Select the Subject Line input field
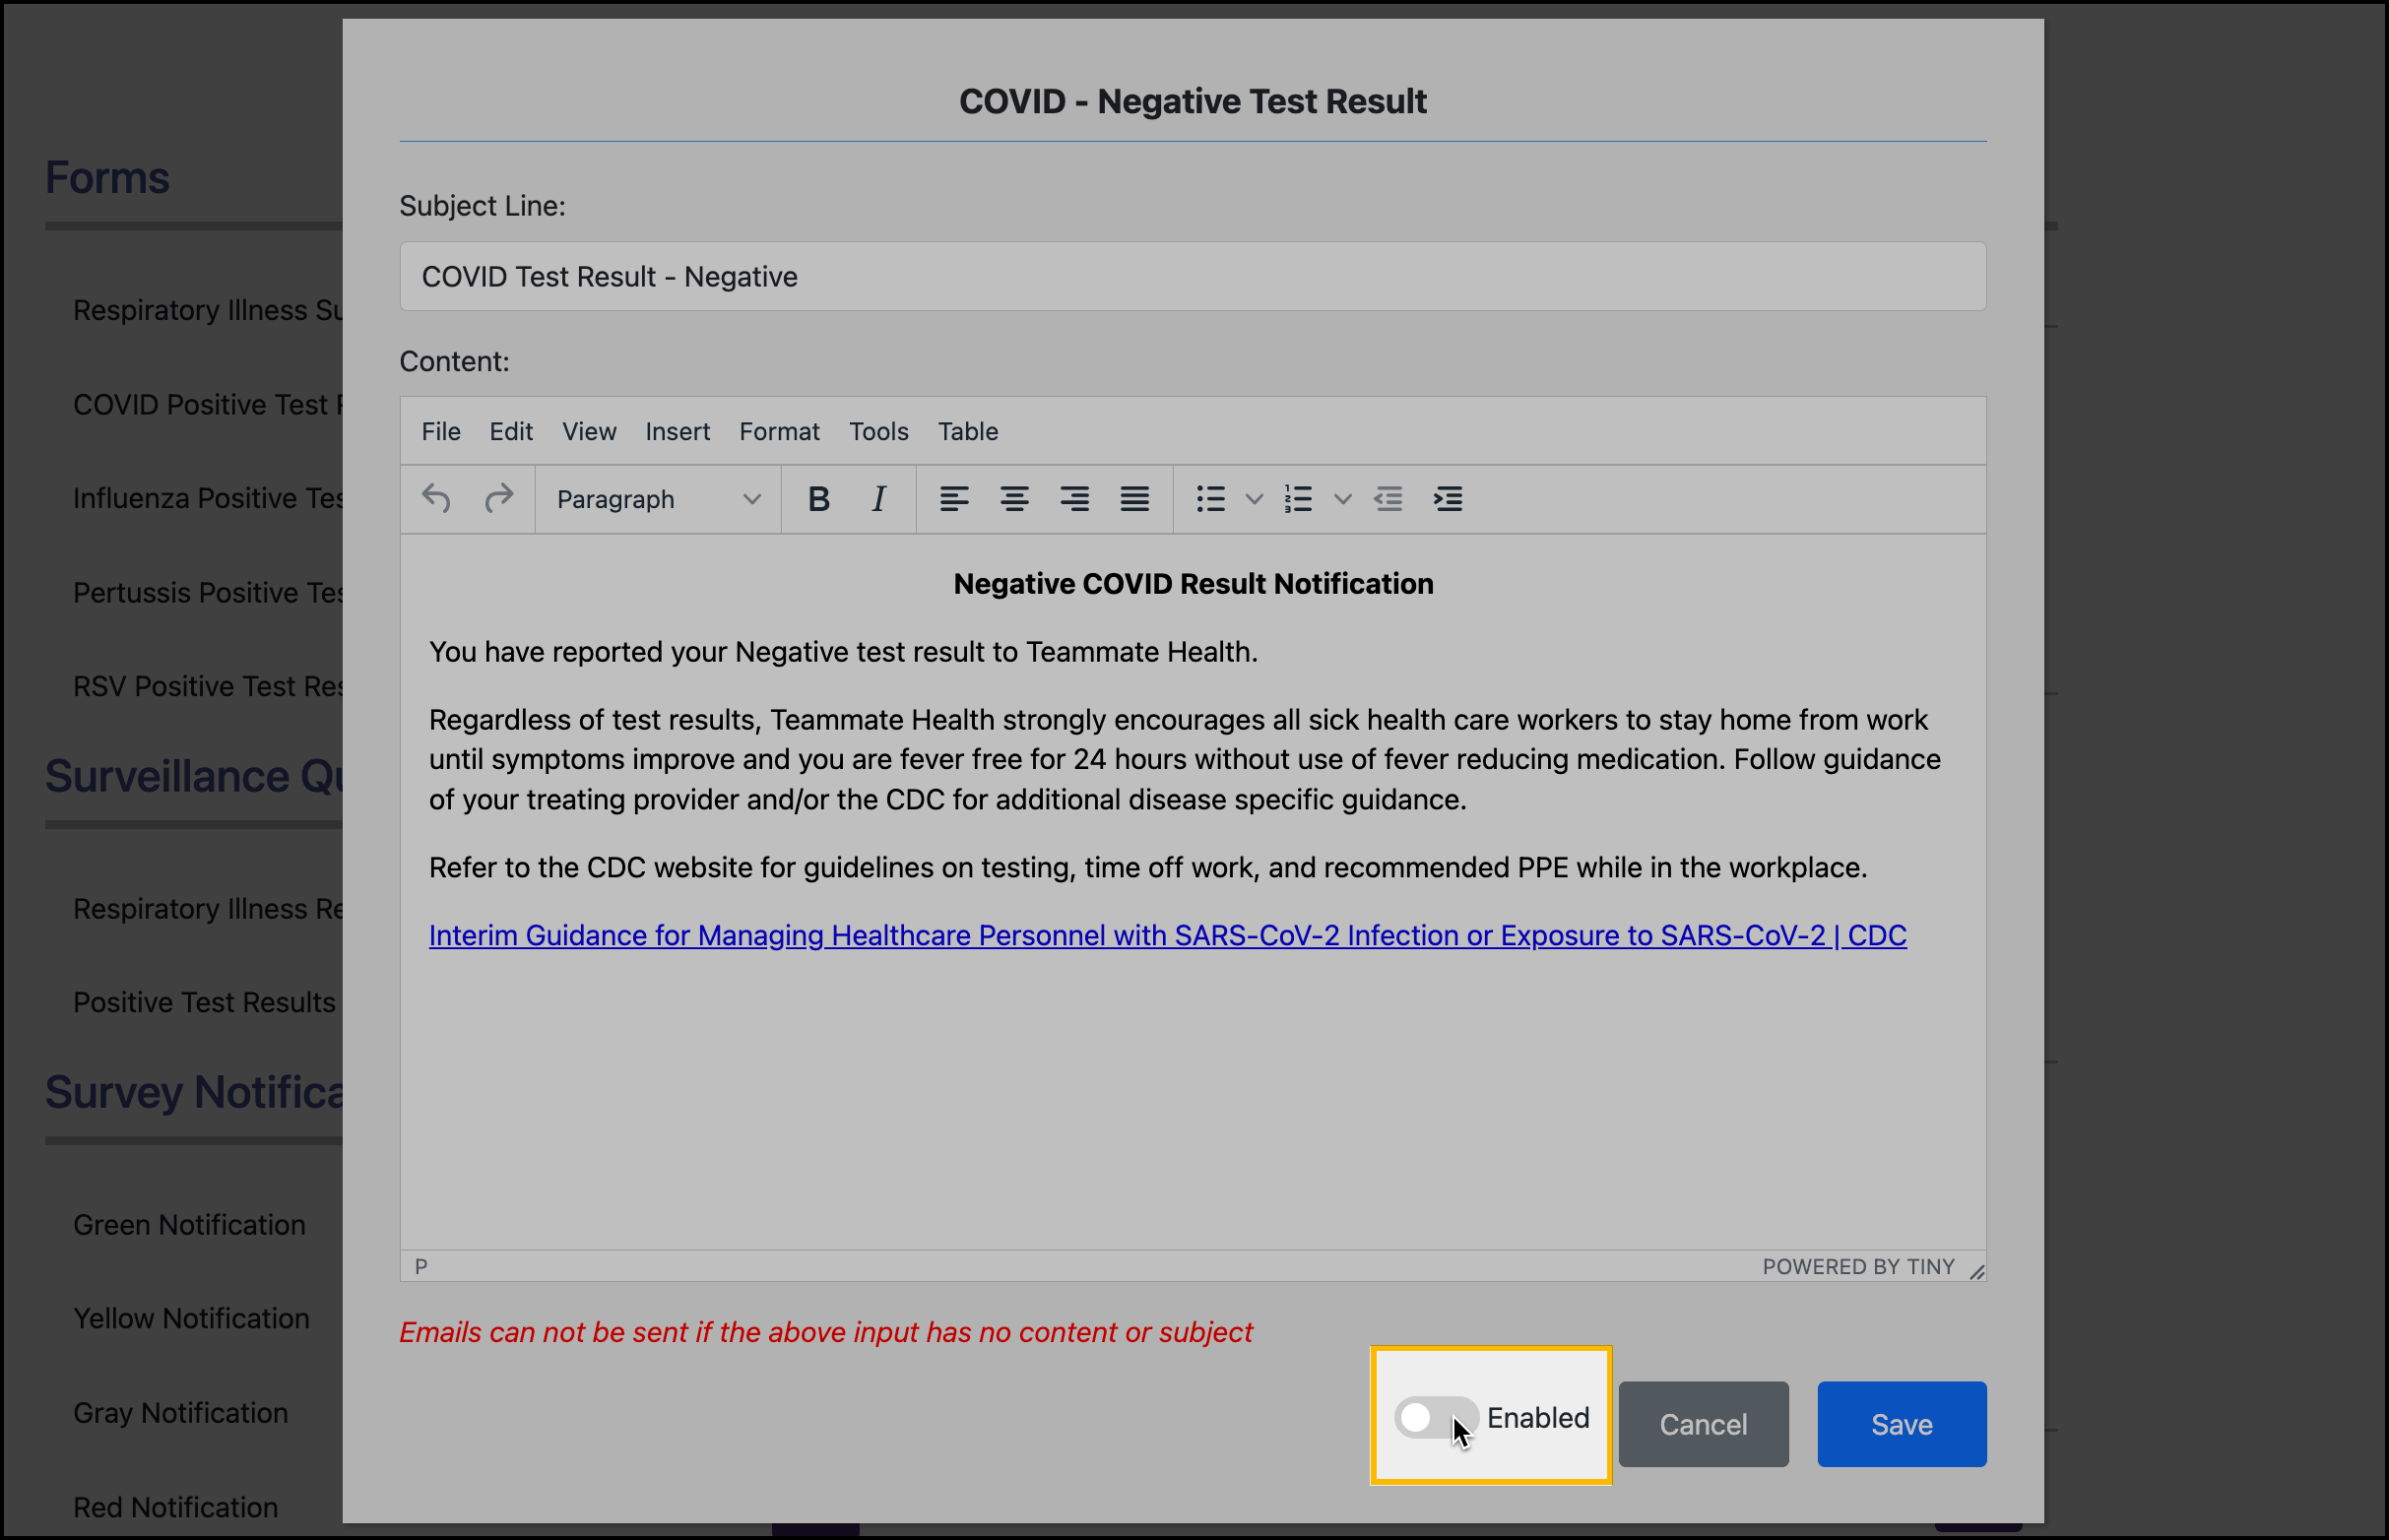Image resolution: width=2389 pixels, height=1540 pixels. pyautogui.click(x=1193, y=276)
